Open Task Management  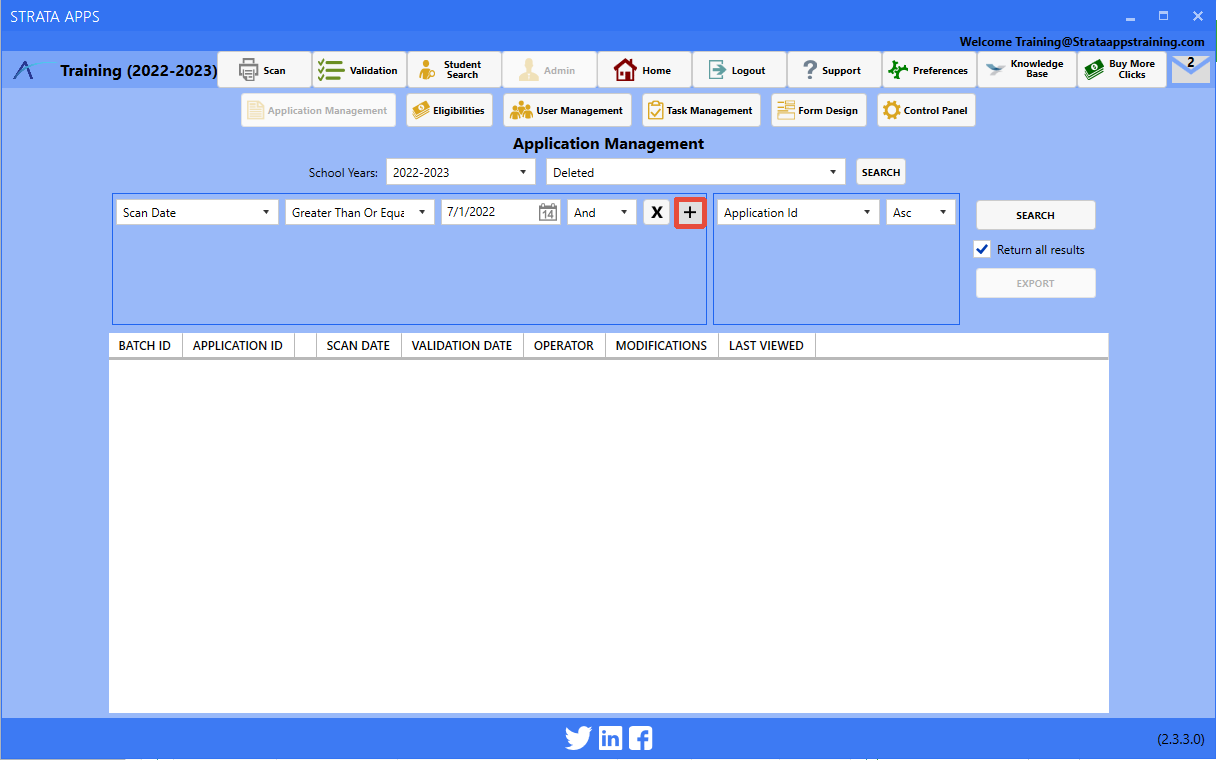(701, 110)
